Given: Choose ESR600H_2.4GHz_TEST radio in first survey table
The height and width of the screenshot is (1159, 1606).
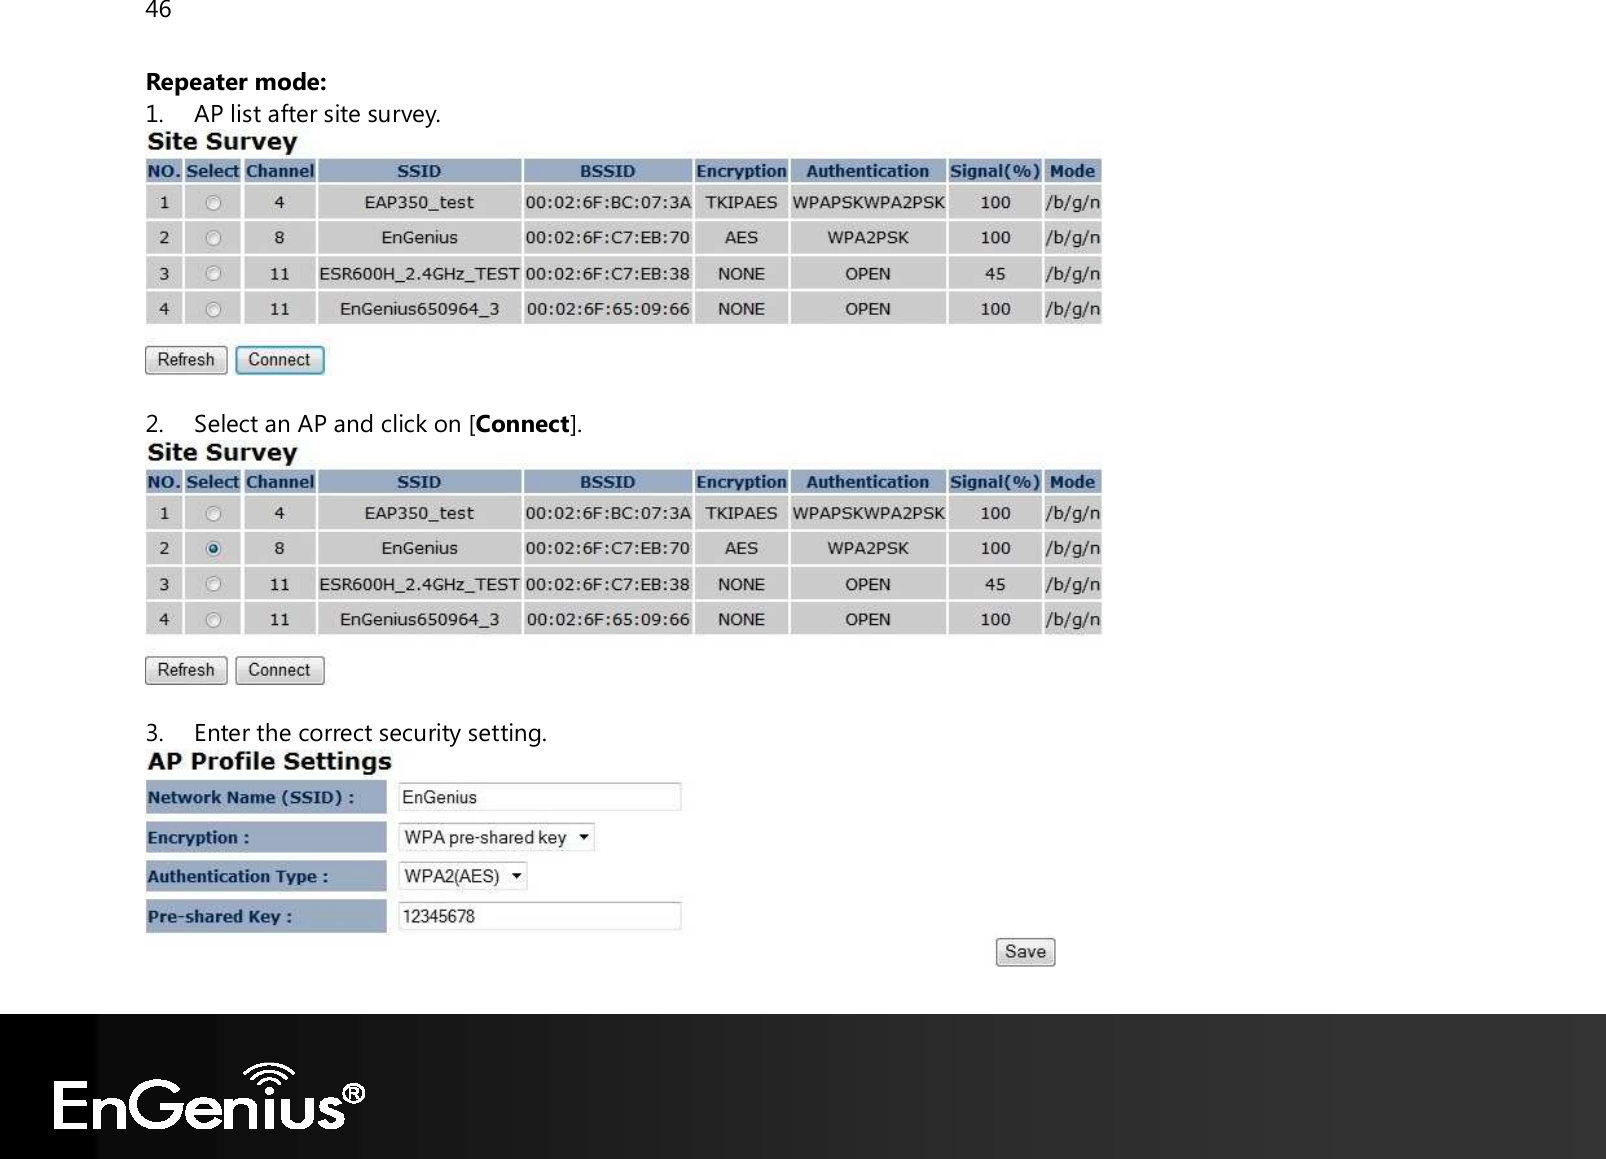Looking at the screenshot, I should pyautogui.click(x=213, y=274).
